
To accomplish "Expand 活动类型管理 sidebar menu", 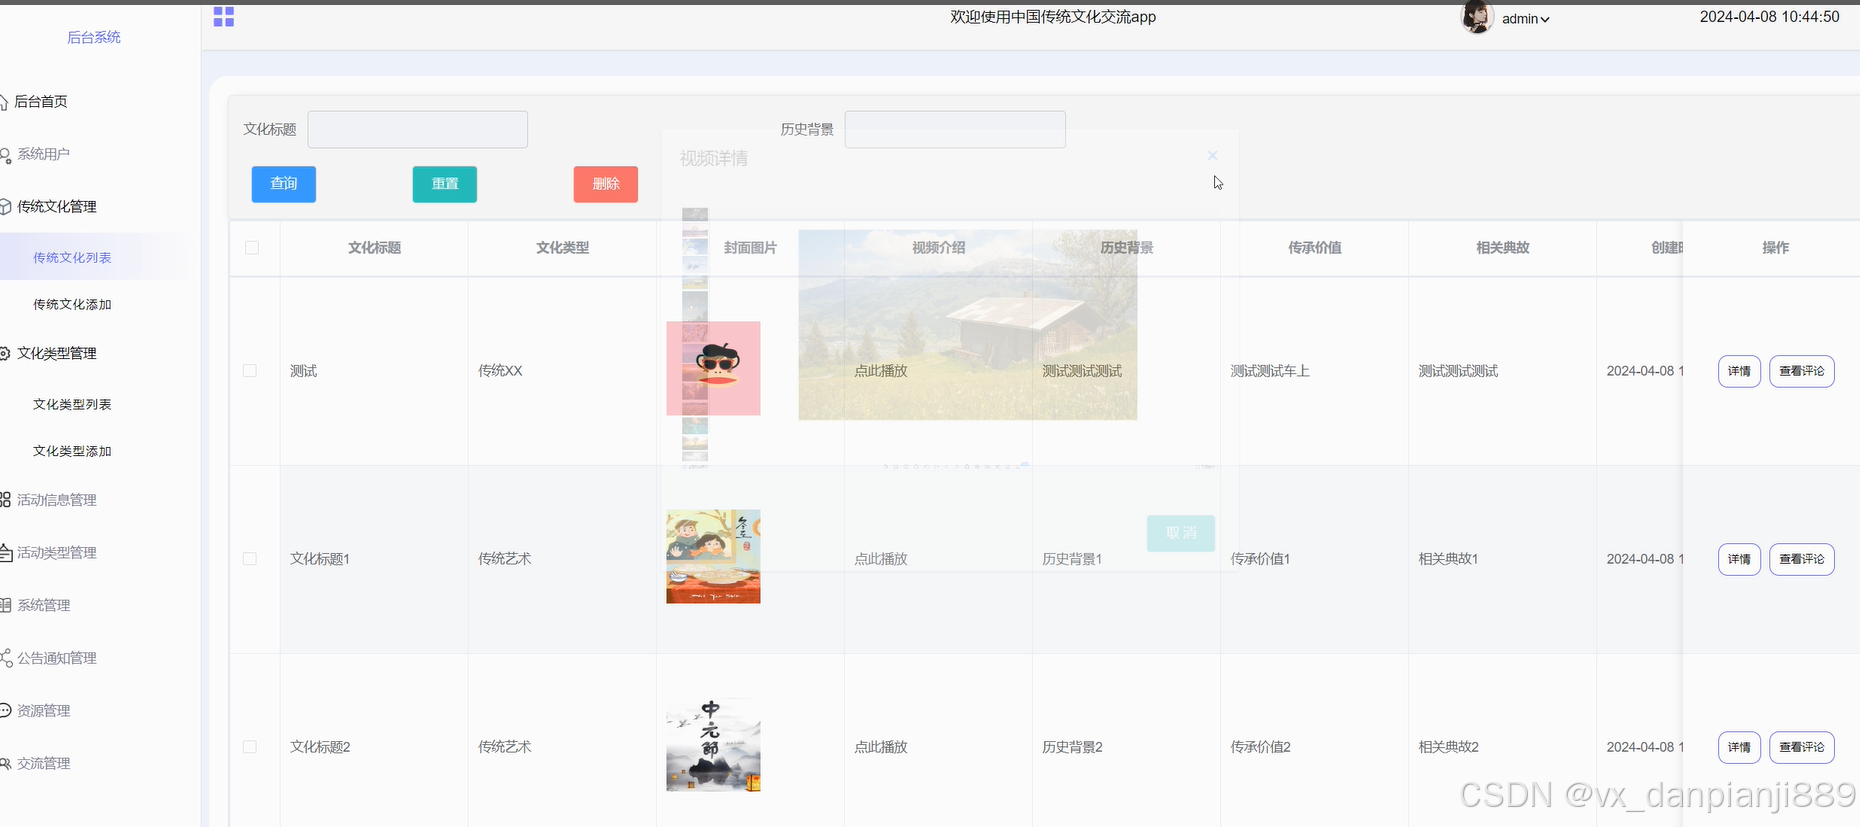I will [x=56, y=552].
